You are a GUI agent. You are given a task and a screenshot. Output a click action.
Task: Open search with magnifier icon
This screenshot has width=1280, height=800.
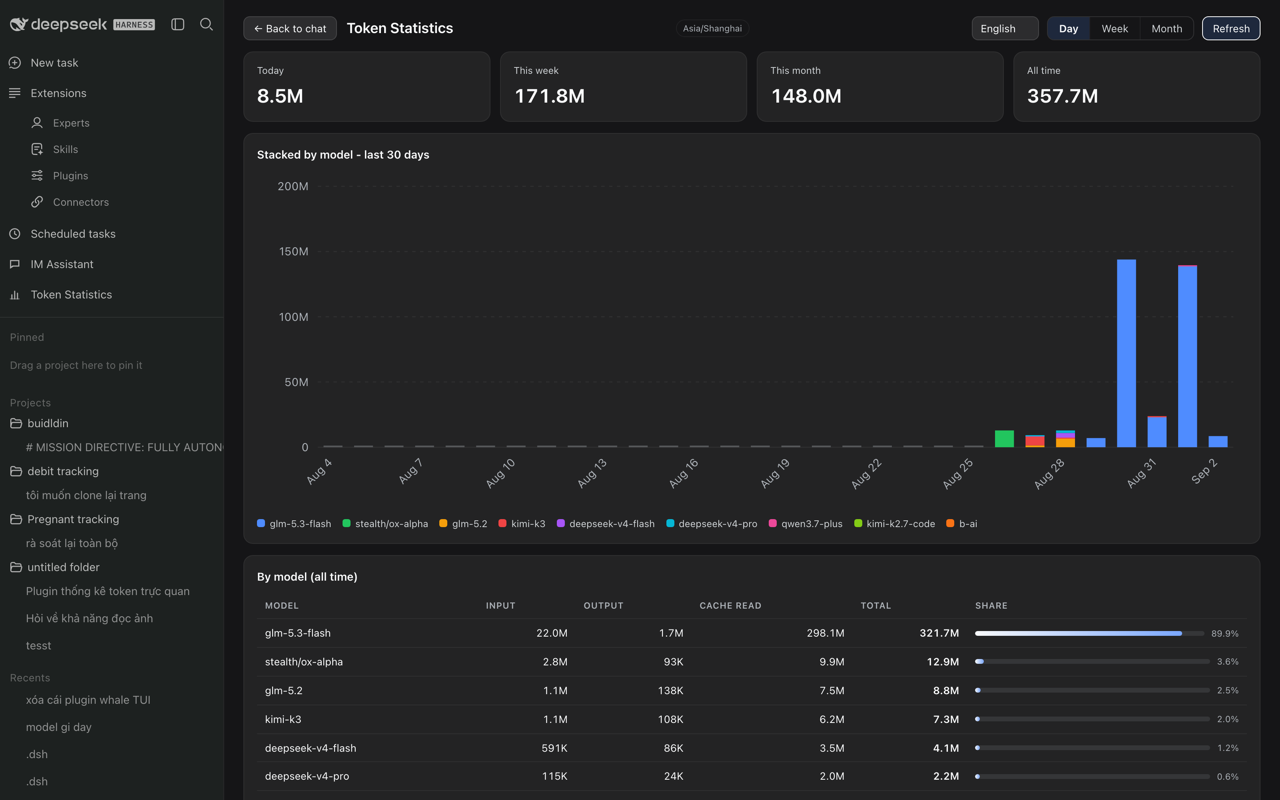pyautogui.click(x=206, y=24)
